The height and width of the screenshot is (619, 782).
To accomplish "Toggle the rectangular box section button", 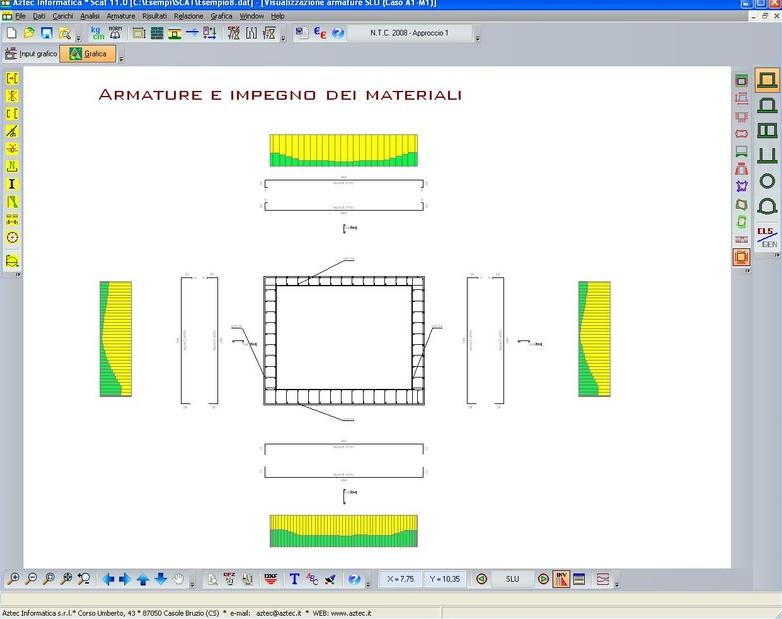I will [768, 80].
